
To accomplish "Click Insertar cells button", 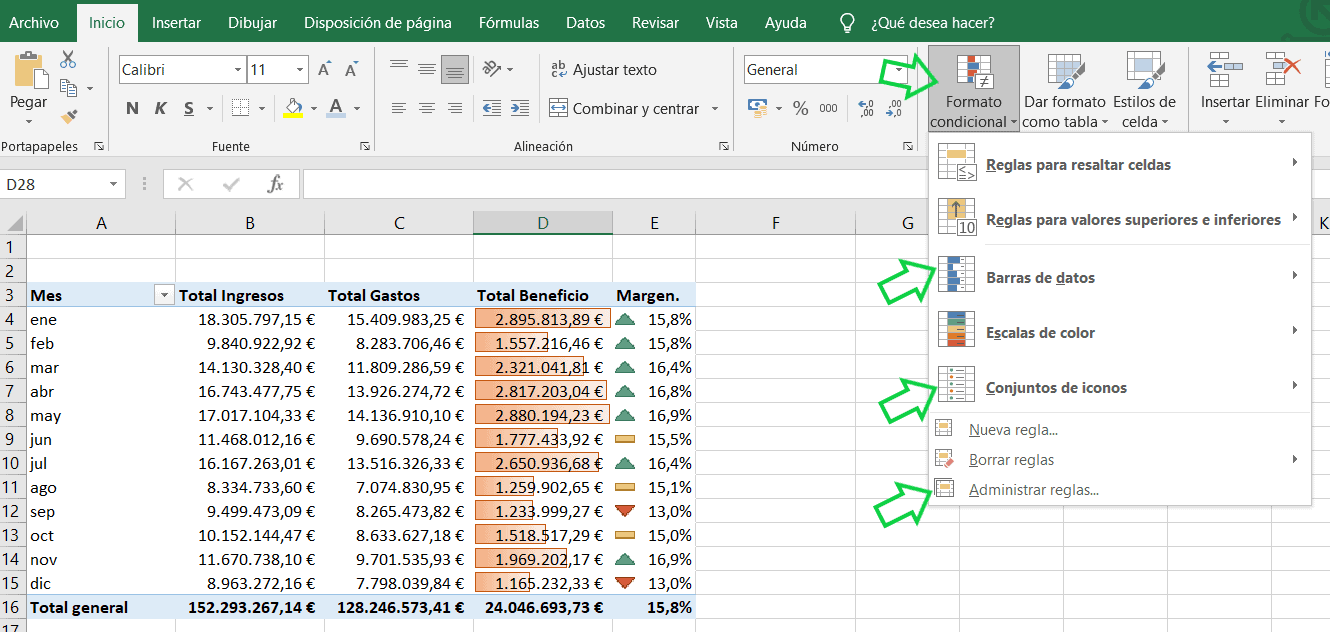I will 1225,90.
